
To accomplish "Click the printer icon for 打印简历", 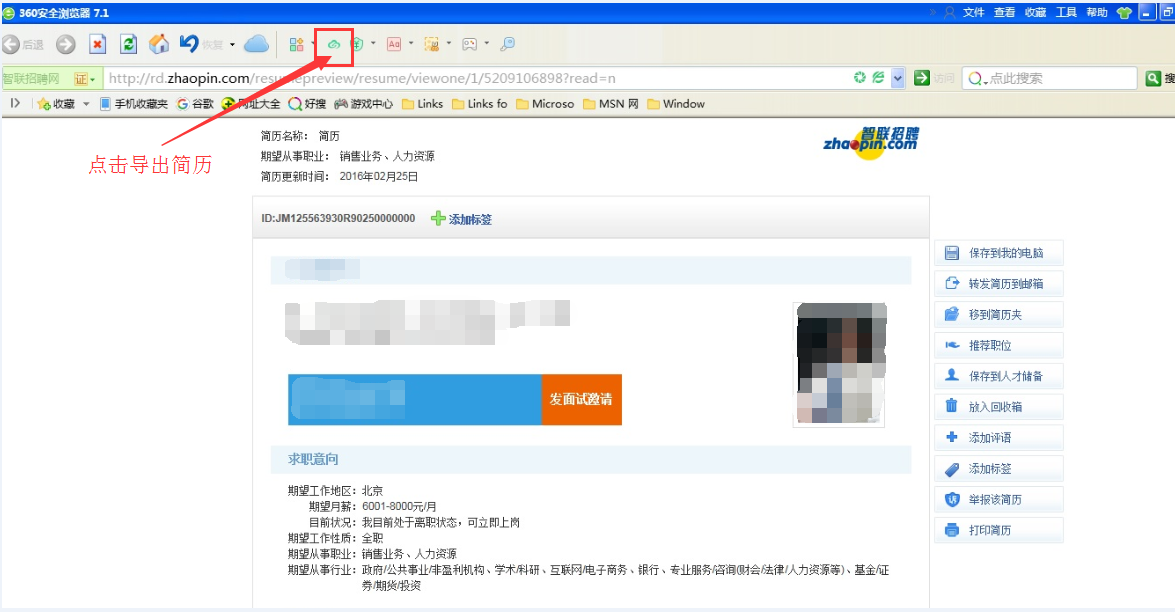I will coord(952,530).
